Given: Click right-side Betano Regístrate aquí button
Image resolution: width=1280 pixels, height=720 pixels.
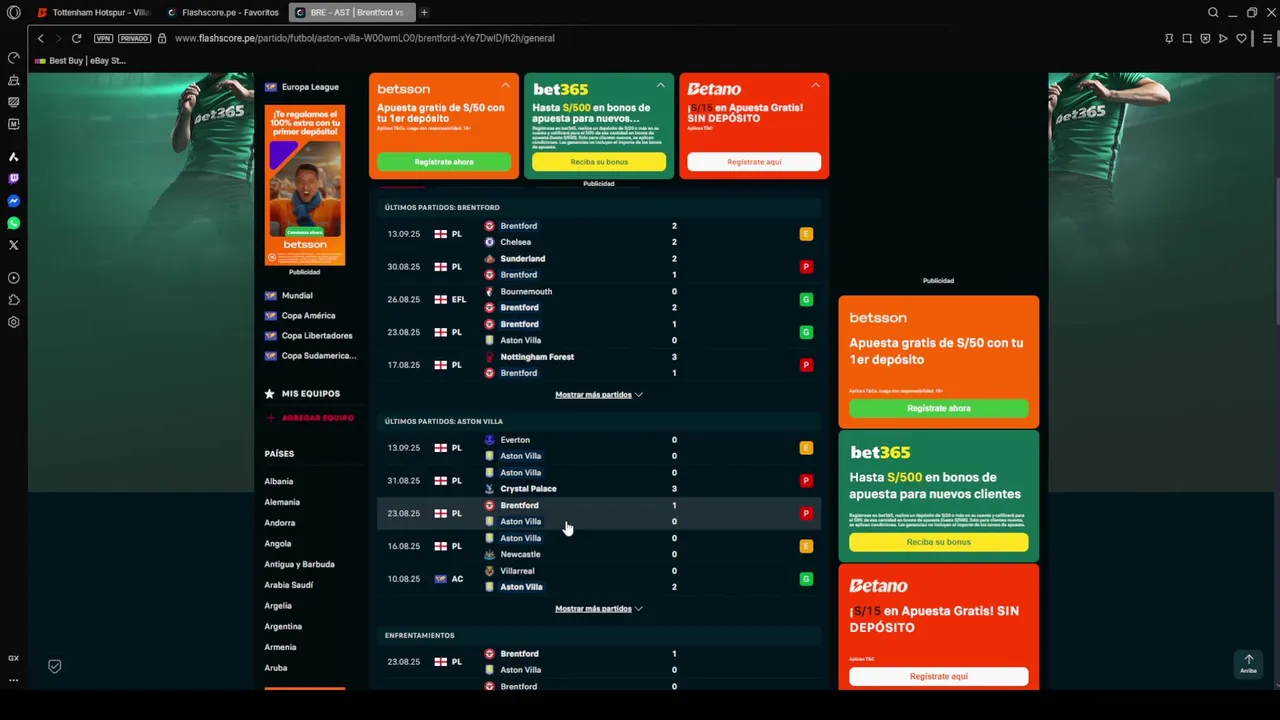Looking at the screenshot, I should pos(939,676).
